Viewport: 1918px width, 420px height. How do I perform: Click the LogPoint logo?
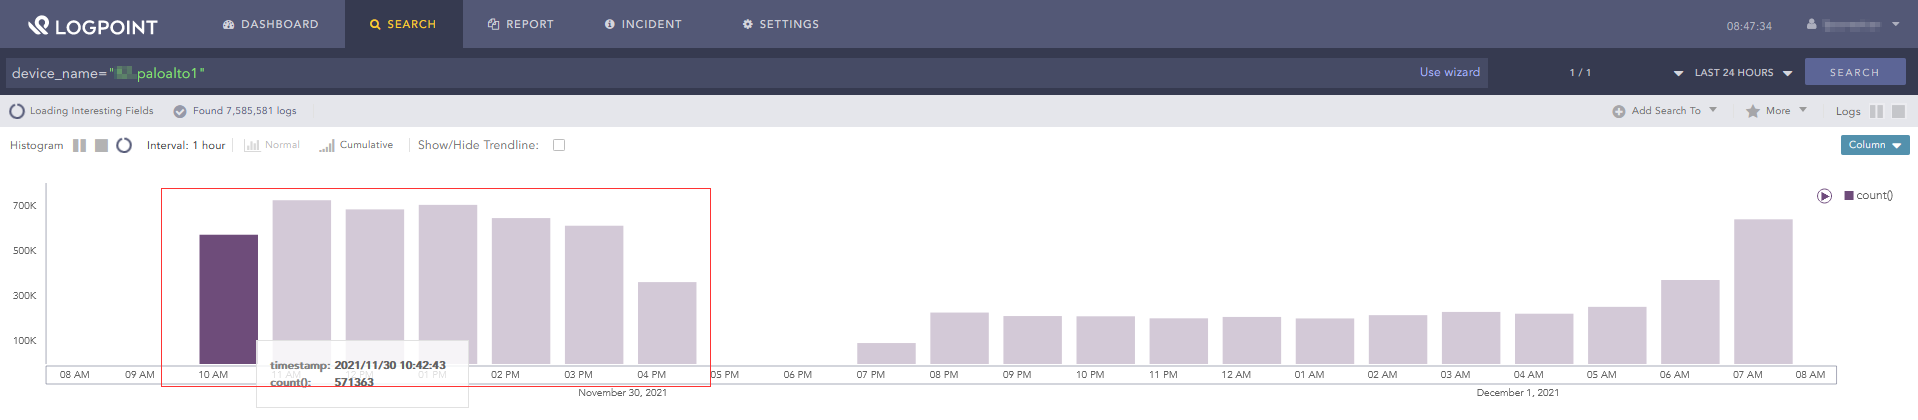93,26
